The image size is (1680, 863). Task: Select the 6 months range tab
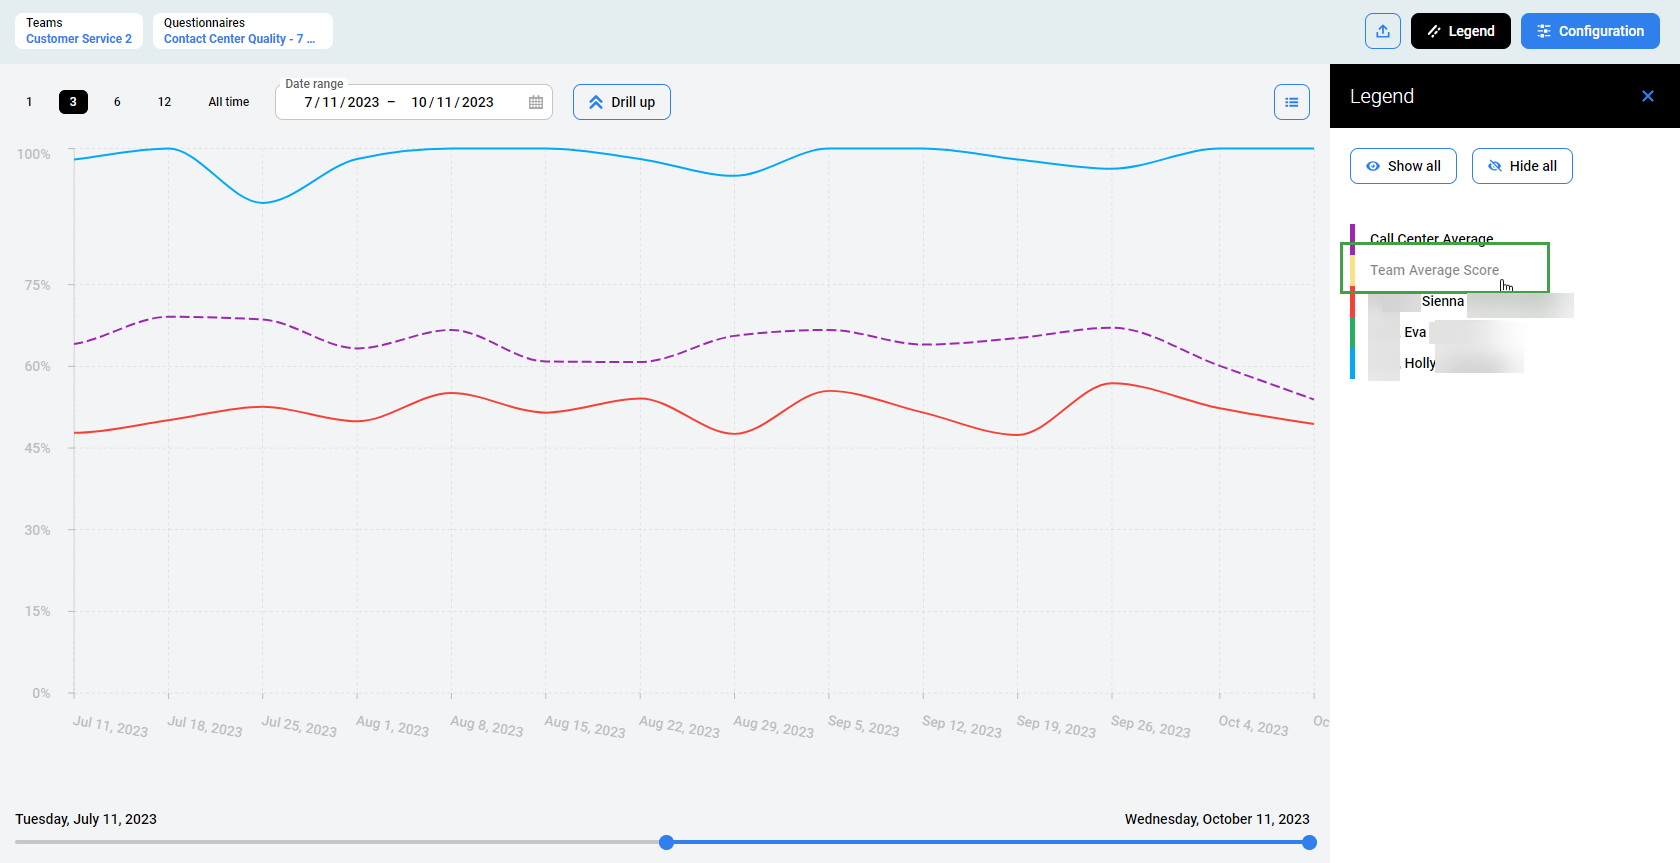pyautogui.click(x=117, y=102)
